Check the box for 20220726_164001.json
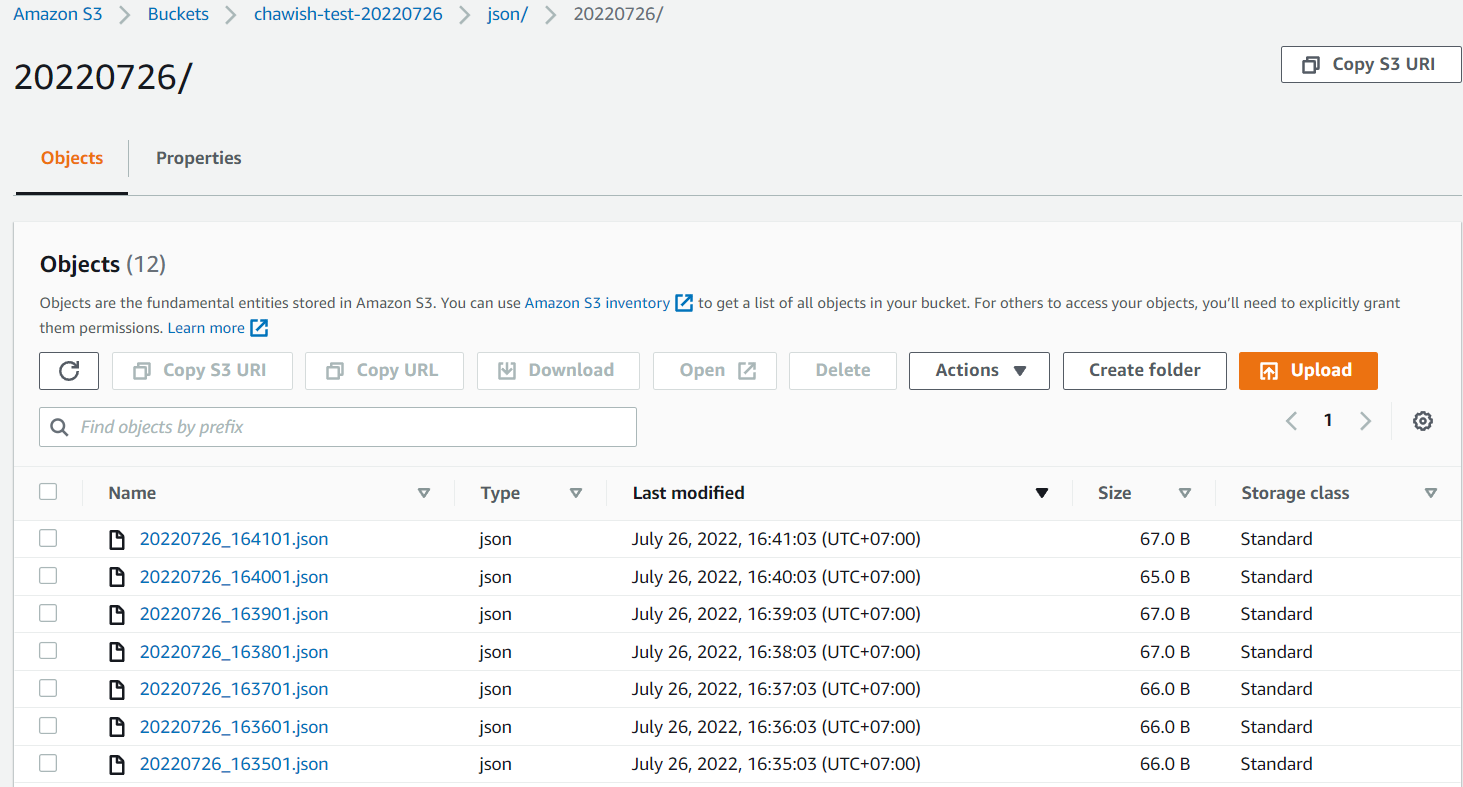1463x787 pixels. 47,575
